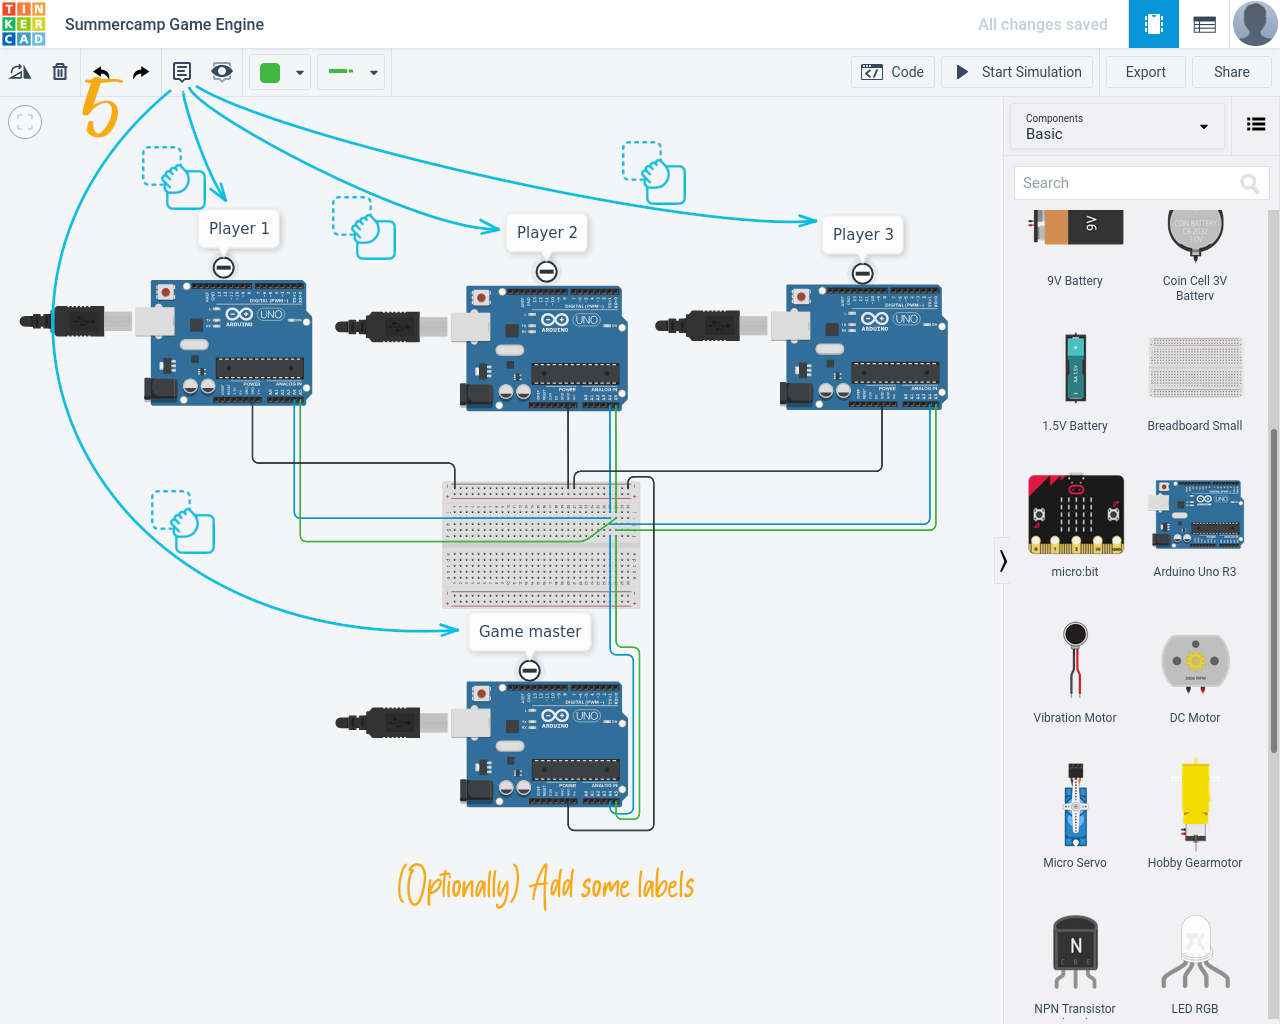Collapse the Player 1 note marker

coord(224,267)
